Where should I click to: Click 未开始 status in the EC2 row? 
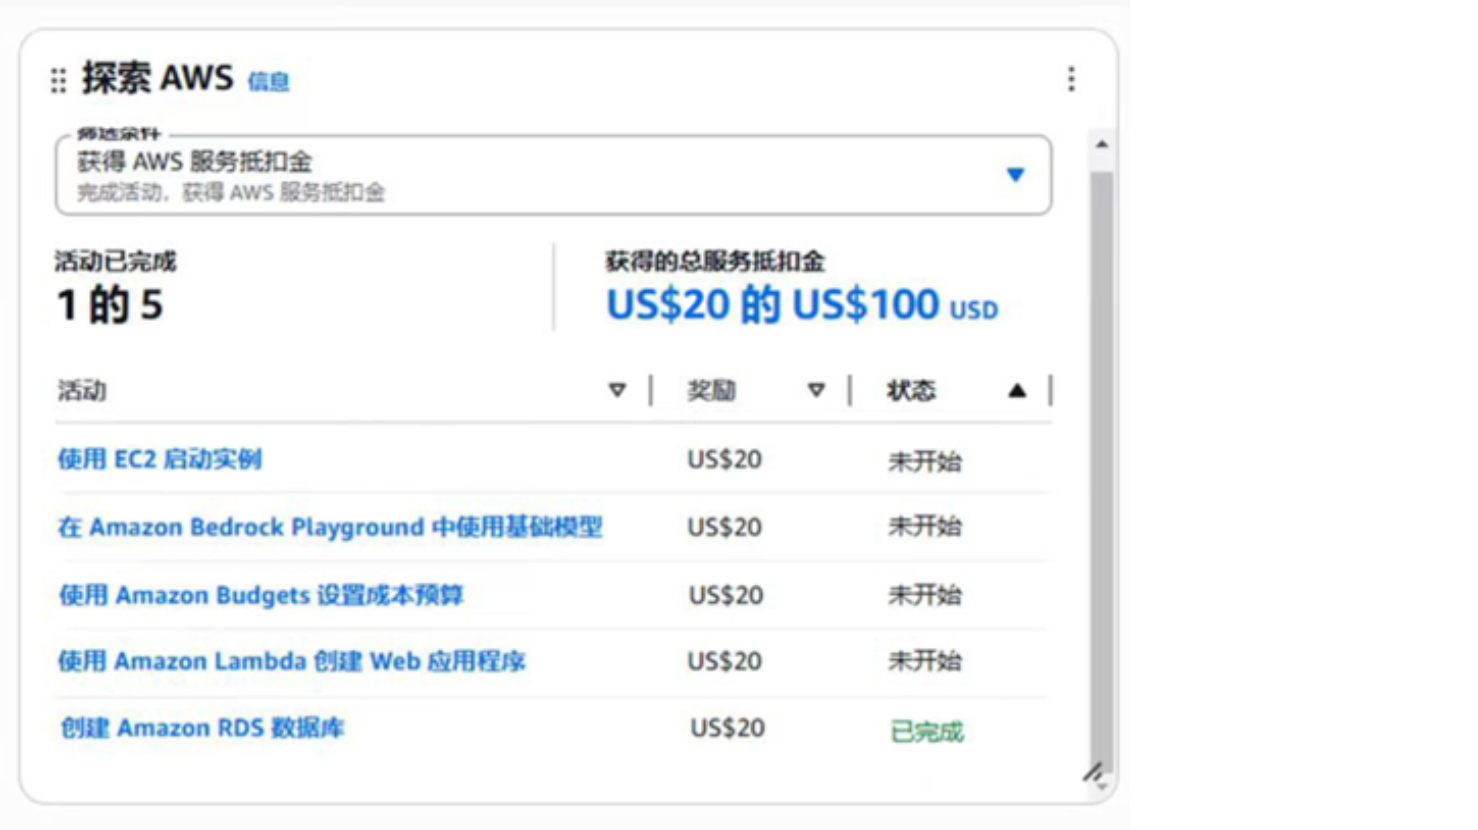click(924, 461)
